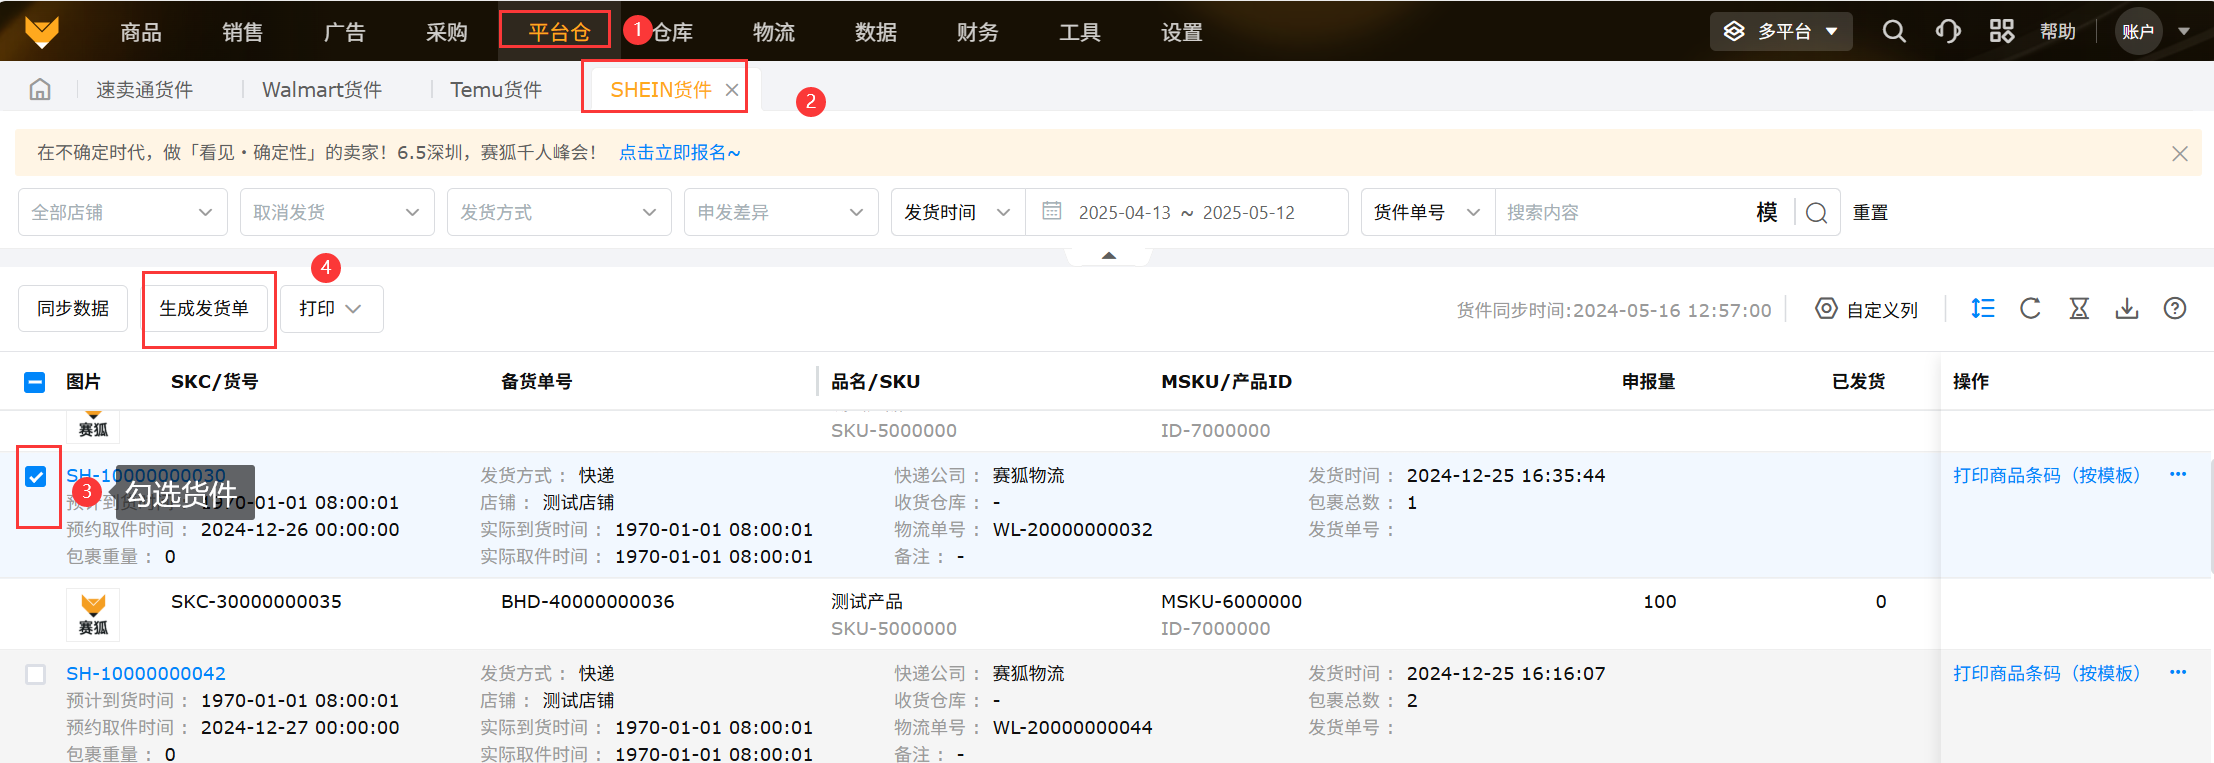This screenshot has height=763, width=2214.
Task: Open the apps grid icon
Action: click(2001, 32)
